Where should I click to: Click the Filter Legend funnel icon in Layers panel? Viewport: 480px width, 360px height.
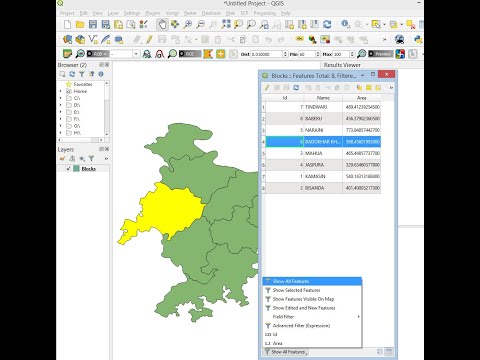click(x=91, y=159)
